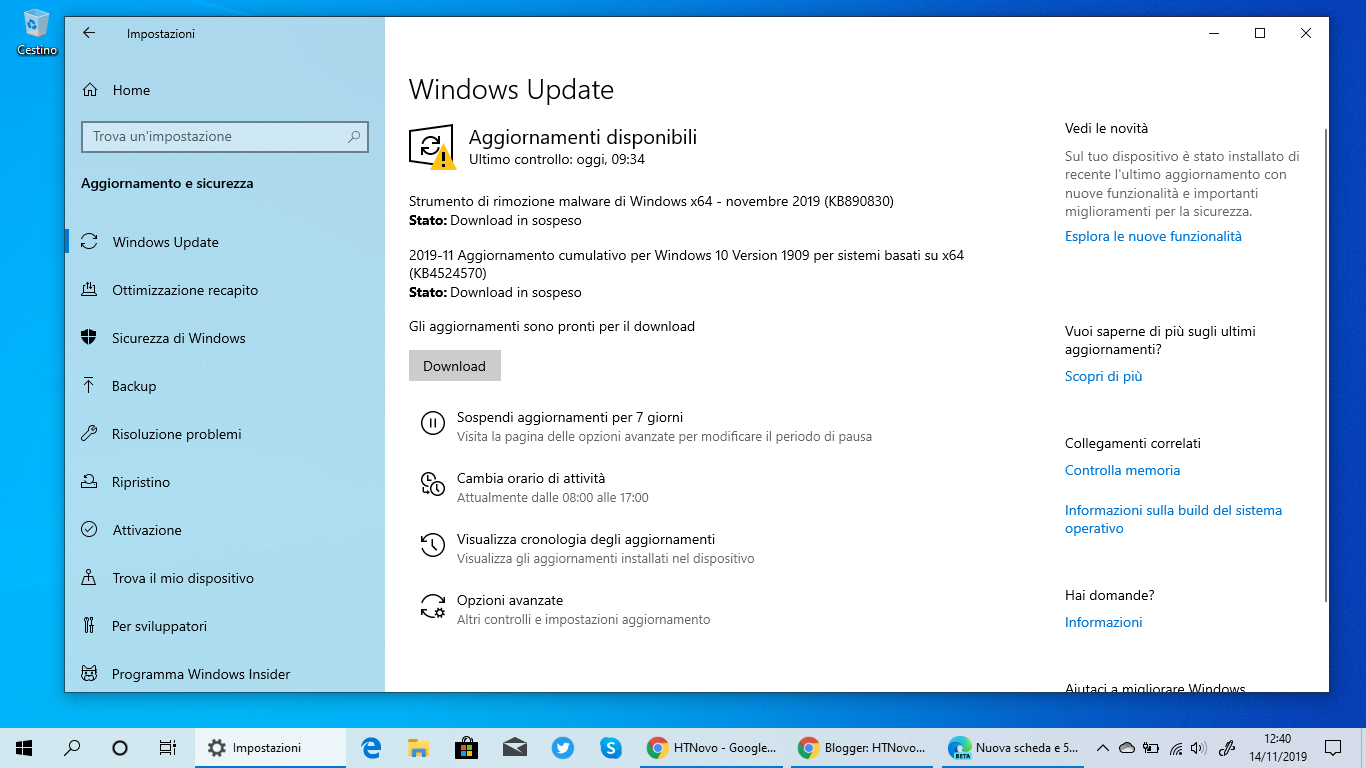Open Twitter app from taskbar
The width and height of the screenshot is (1366, 768).
tap(563, 747)
